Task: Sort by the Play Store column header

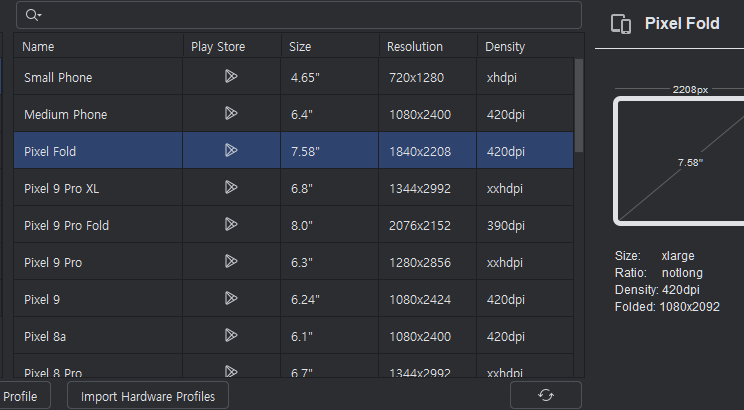Action: (x=232, y=47)
